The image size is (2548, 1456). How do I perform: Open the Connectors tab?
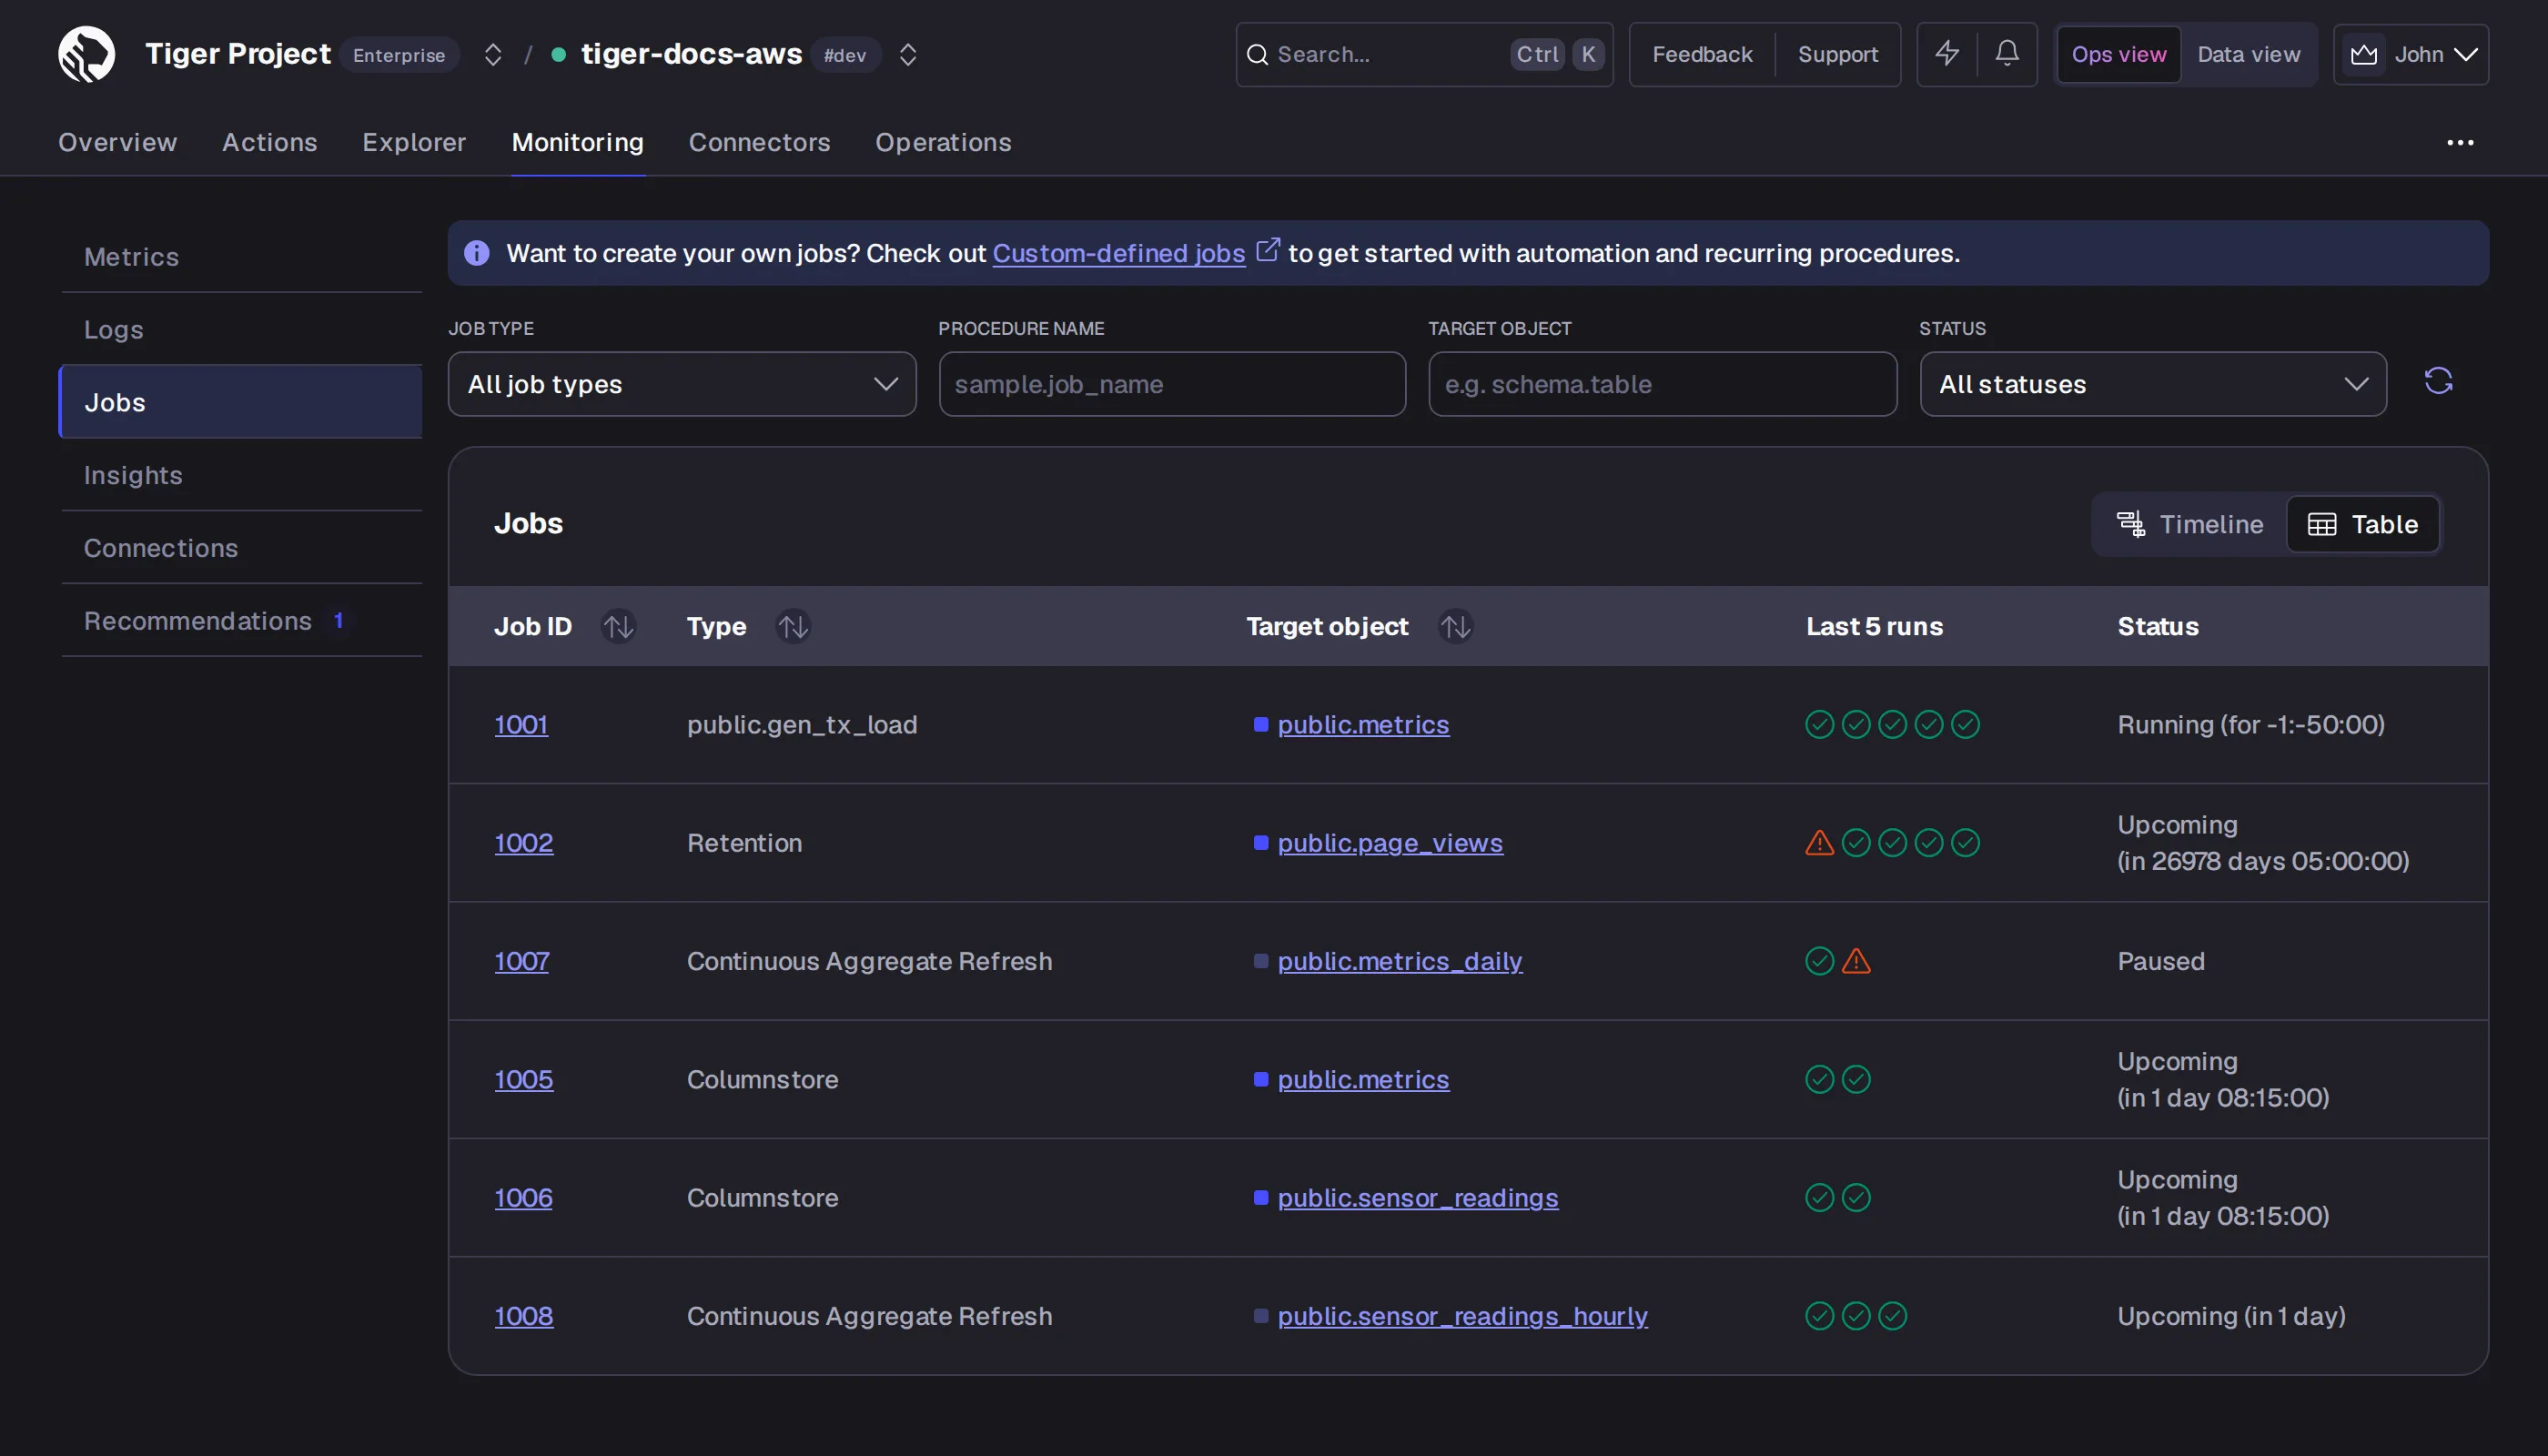759,143
